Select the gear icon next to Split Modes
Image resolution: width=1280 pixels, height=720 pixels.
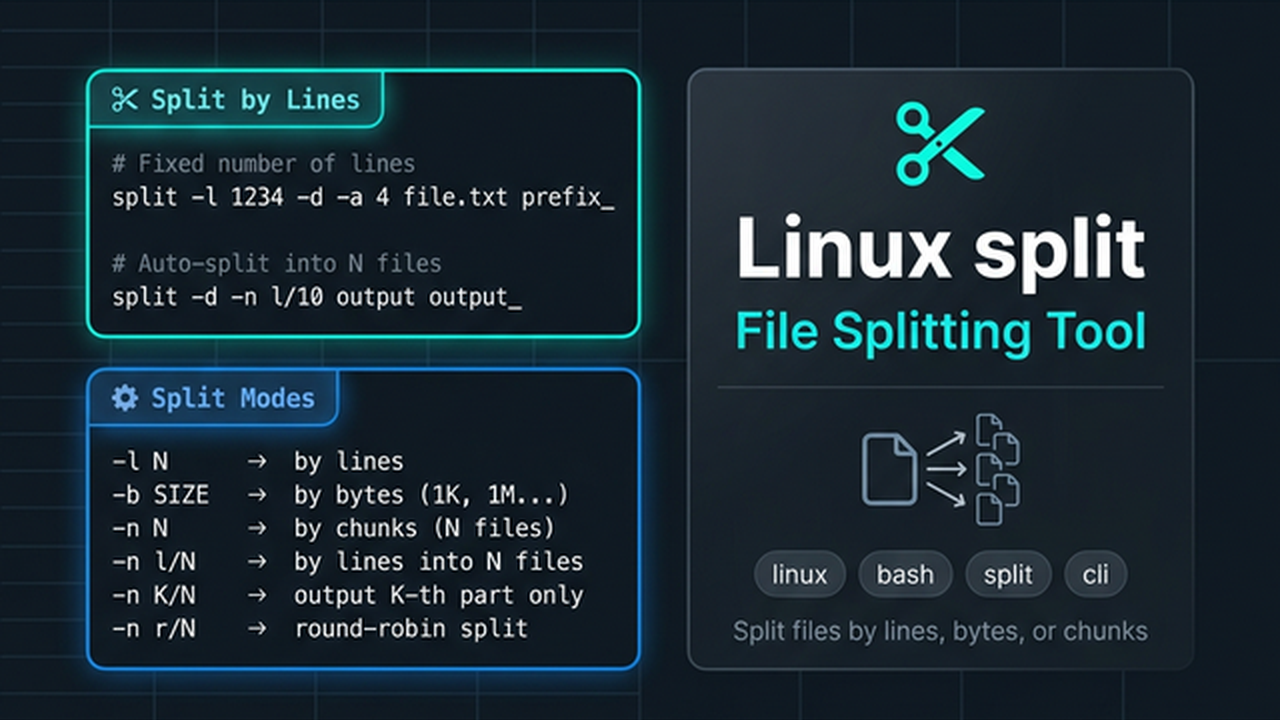click(124, 398)
